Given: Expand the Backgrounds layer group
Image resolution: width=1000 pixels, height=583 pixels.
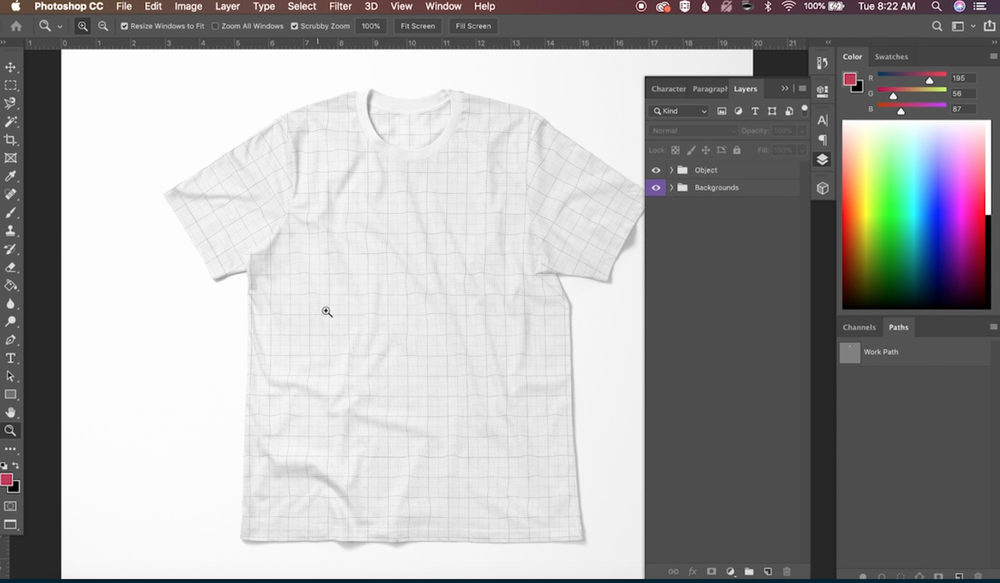Looking at the screenshot, I should tap(671, 188).
